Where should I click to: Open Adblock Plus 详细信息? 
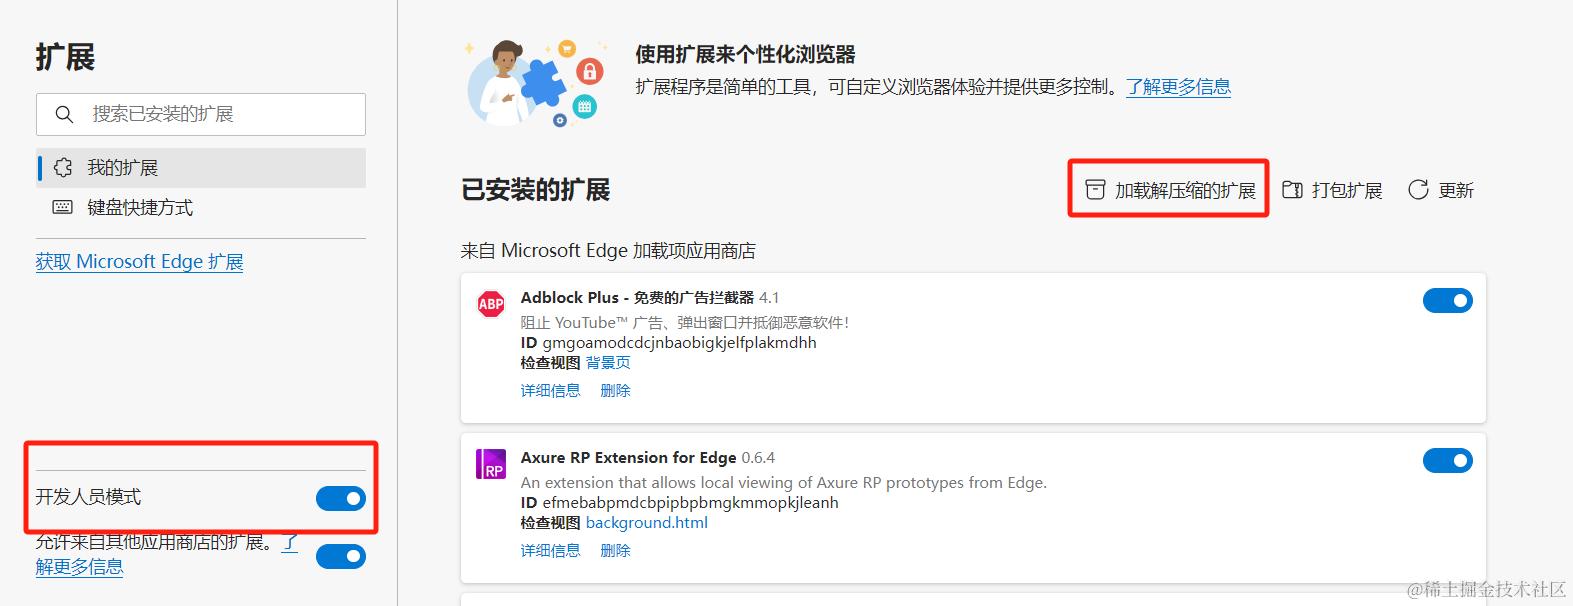tap(550, 391)
